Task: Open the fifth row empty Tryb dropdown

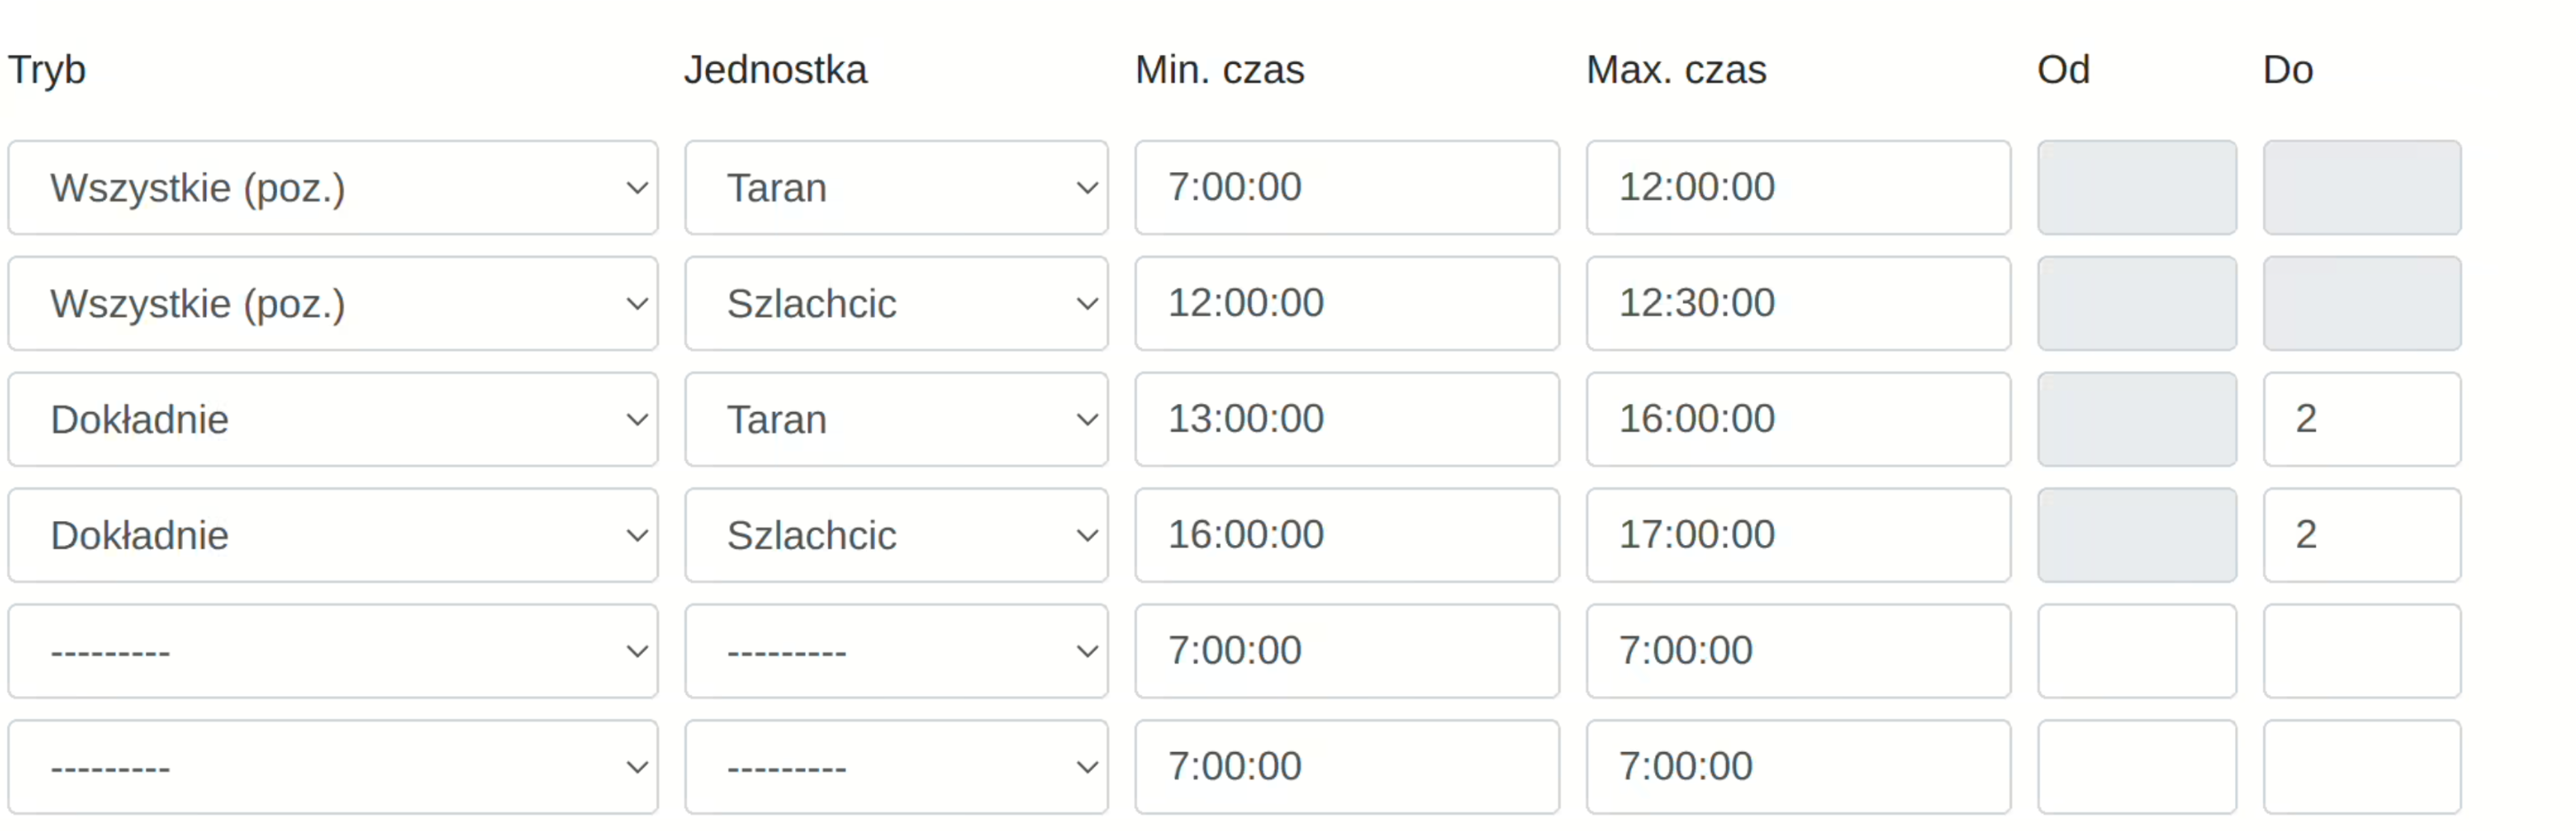Action: [333, 652]
